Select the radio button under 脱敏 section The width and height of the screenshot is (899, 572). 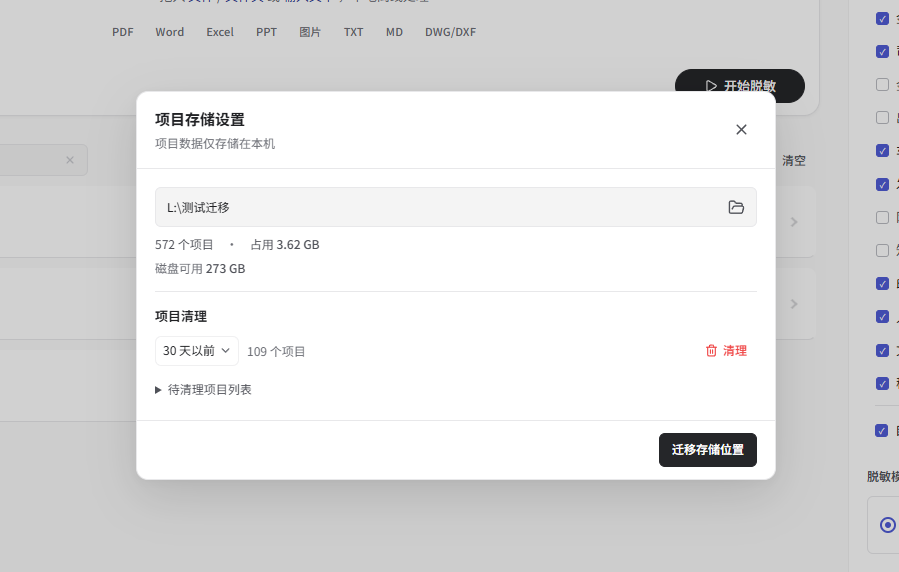tap(888, 524)
